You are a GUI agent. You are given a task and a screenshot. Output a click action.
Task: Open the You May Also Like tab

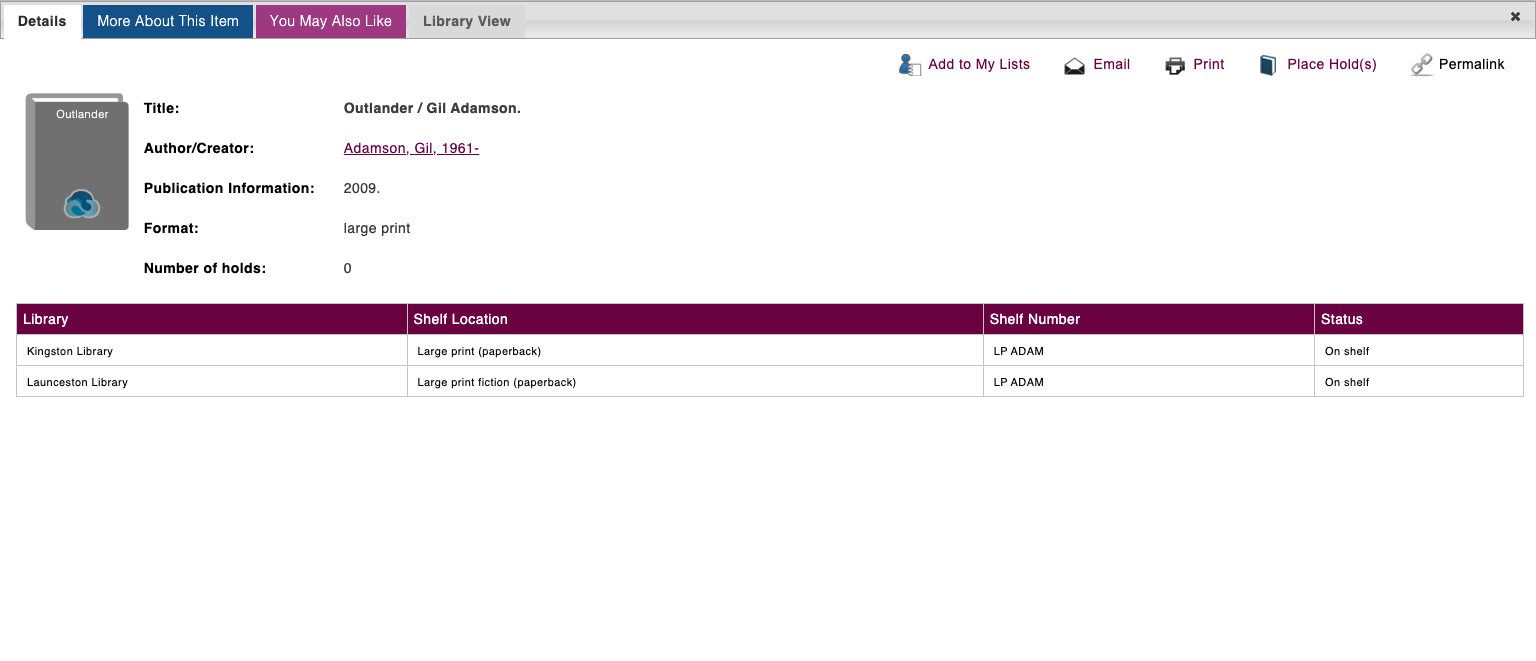pos(331,21)
